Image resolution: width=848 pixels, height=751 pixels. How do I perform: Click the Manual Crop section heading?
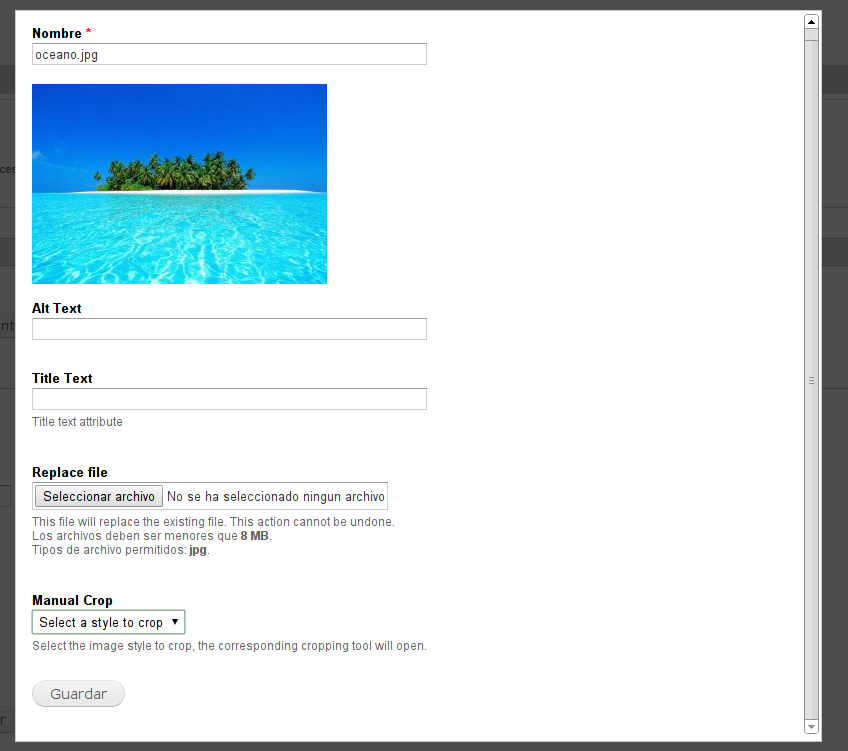70,599
